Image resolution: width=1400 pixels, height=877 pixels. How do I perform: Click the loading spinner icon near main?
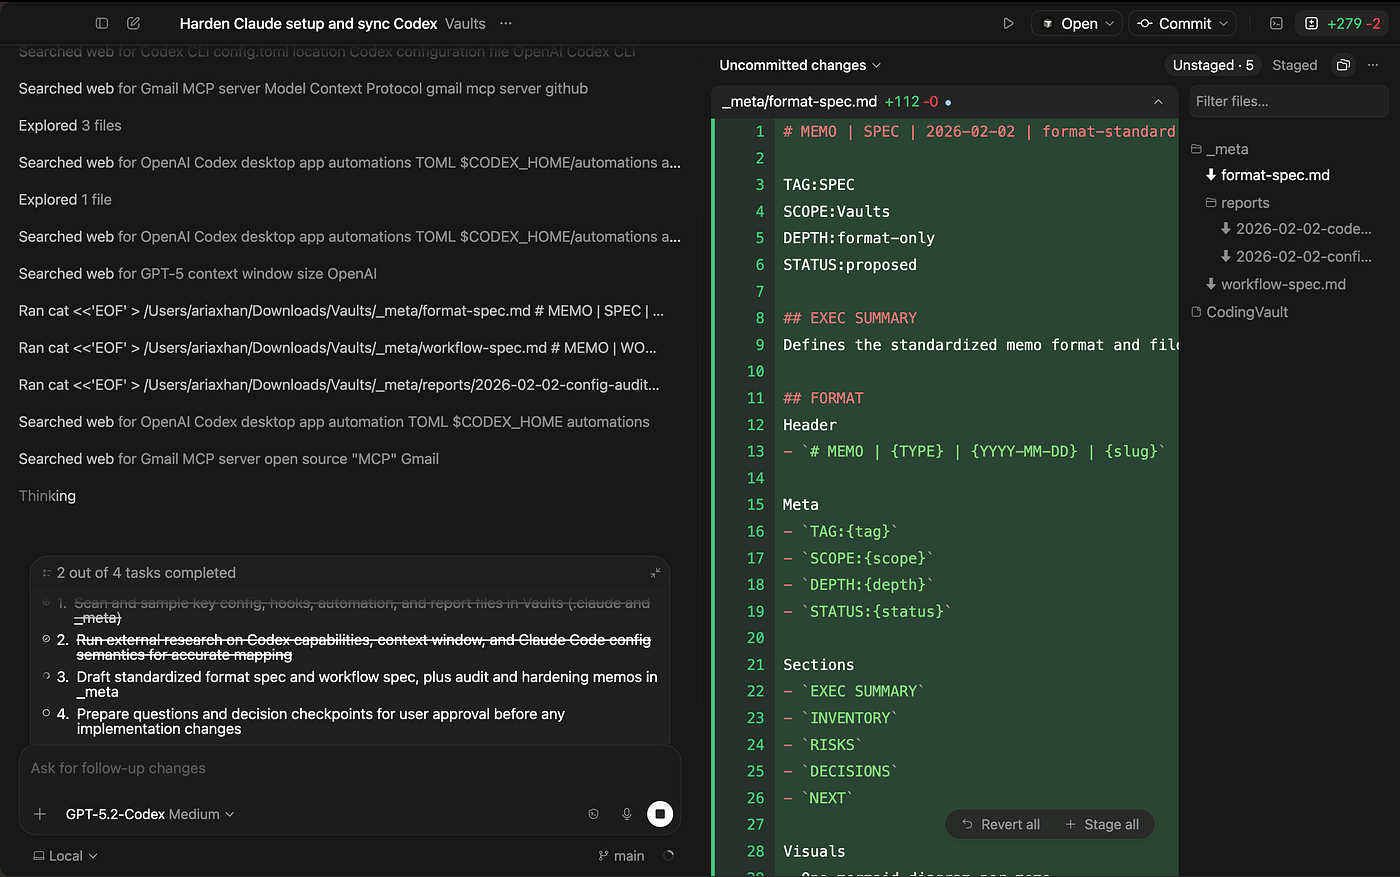point(669,856)
